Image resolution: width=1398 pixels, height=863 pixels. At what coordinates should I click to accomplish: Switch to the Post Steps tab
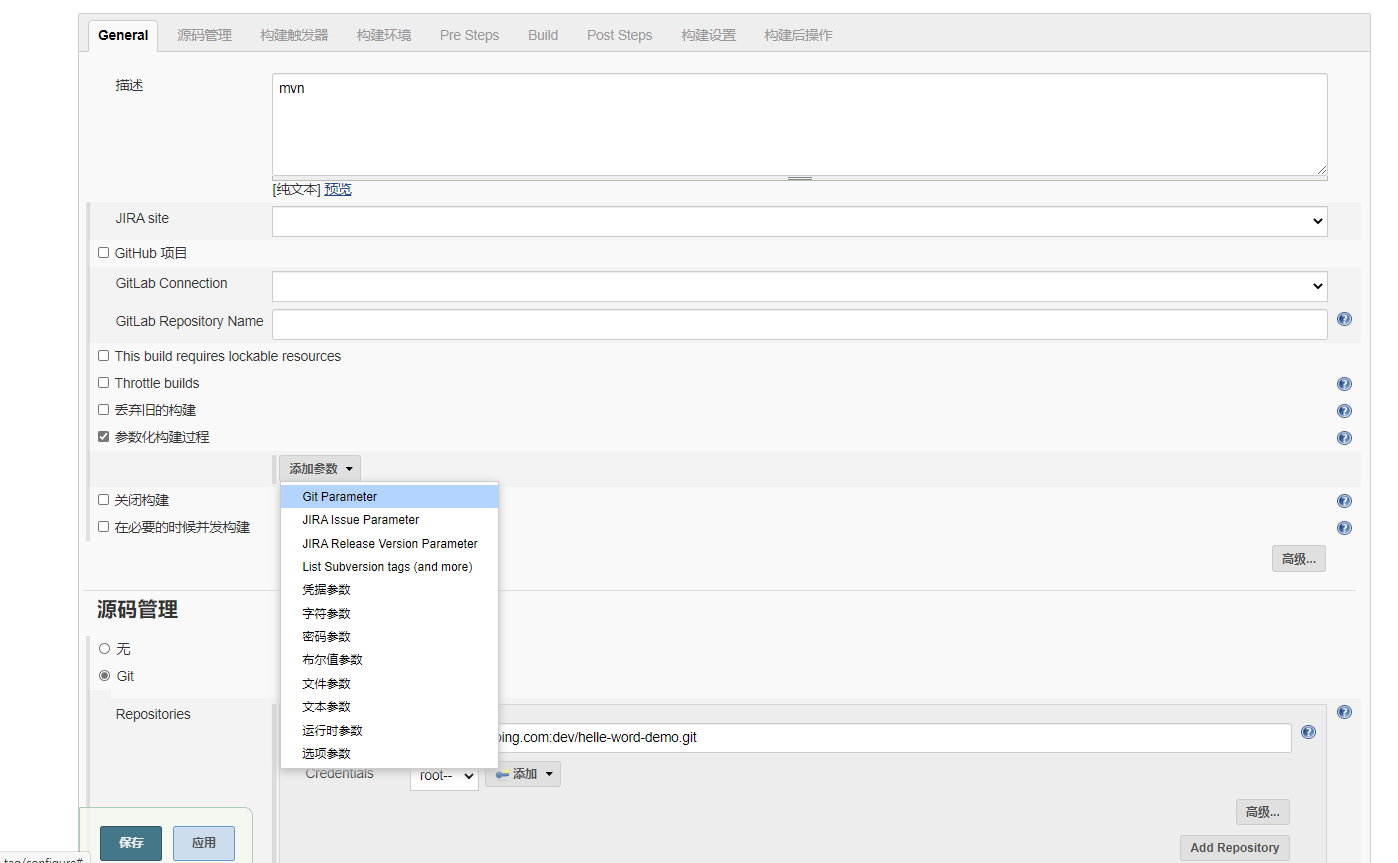click(619, 35)
